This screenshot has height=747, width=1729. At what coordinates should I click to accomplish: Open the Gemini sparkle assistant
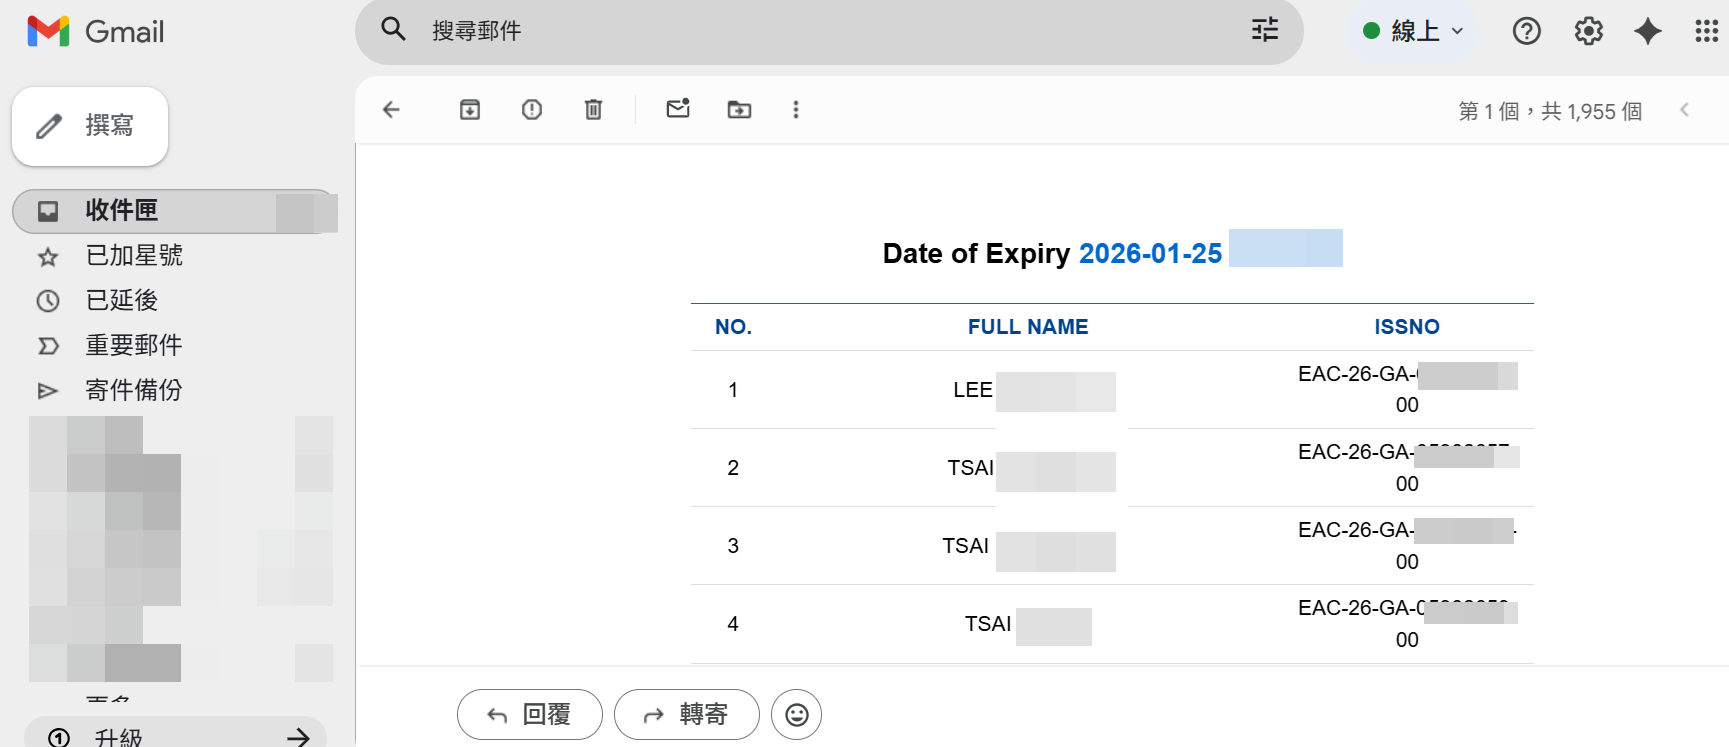pos(1647,31)
